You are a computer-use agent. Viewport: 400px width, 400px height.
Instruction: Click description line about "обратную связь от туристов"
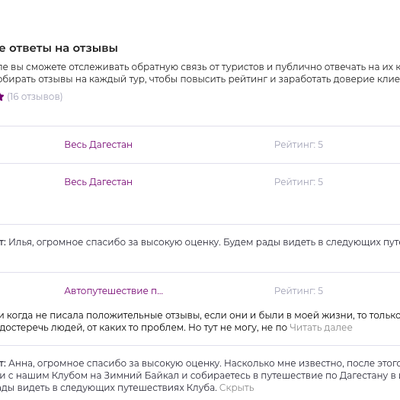point(200,67)
